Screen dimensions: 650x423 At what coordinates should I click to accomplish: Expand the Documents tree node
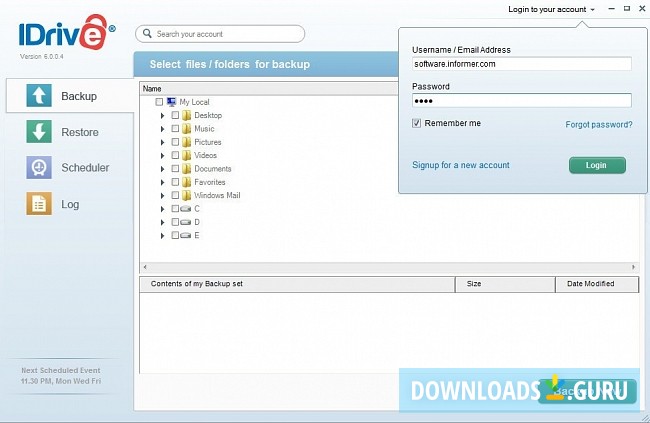pos(162,169)
